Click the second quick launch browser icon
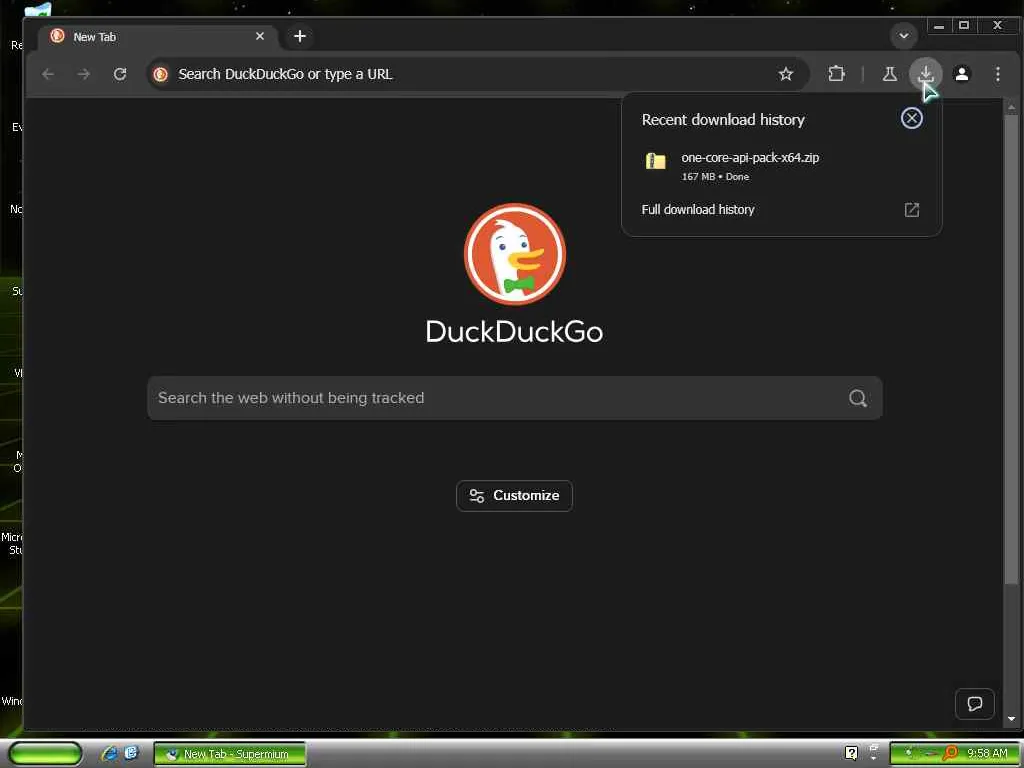The width and height of the screenshot is (1024, 768). [x=131, y=754]
